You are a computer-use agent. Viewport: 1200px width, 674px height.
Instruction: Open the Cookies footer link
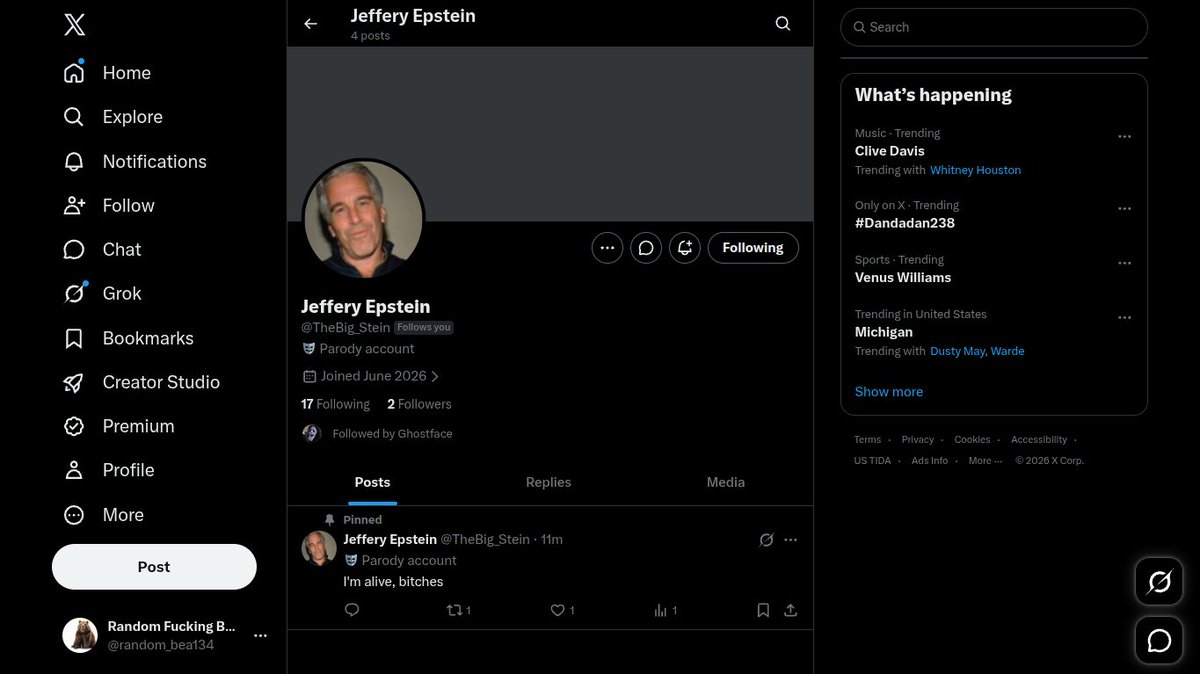click(972, 440)
